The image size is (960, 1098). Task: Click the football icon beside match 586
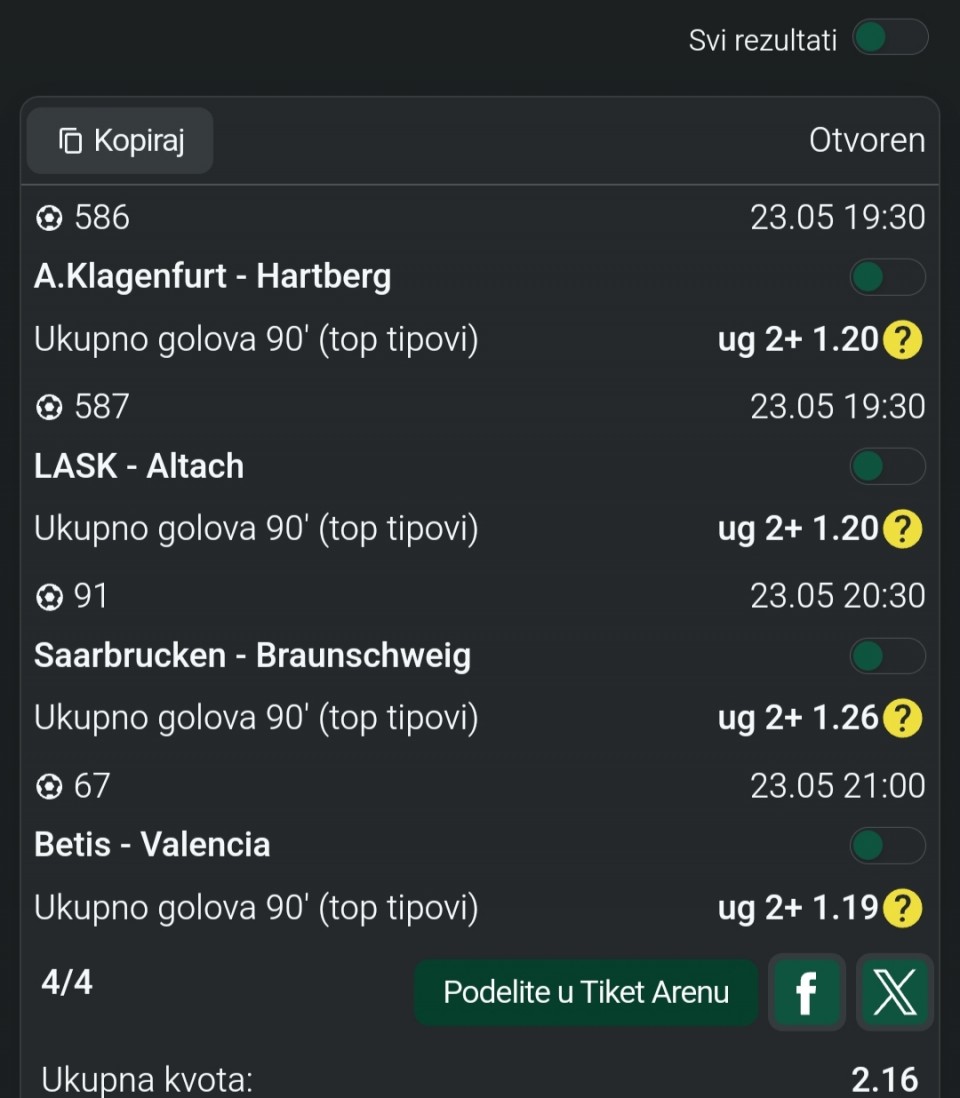tap(49, 218)
